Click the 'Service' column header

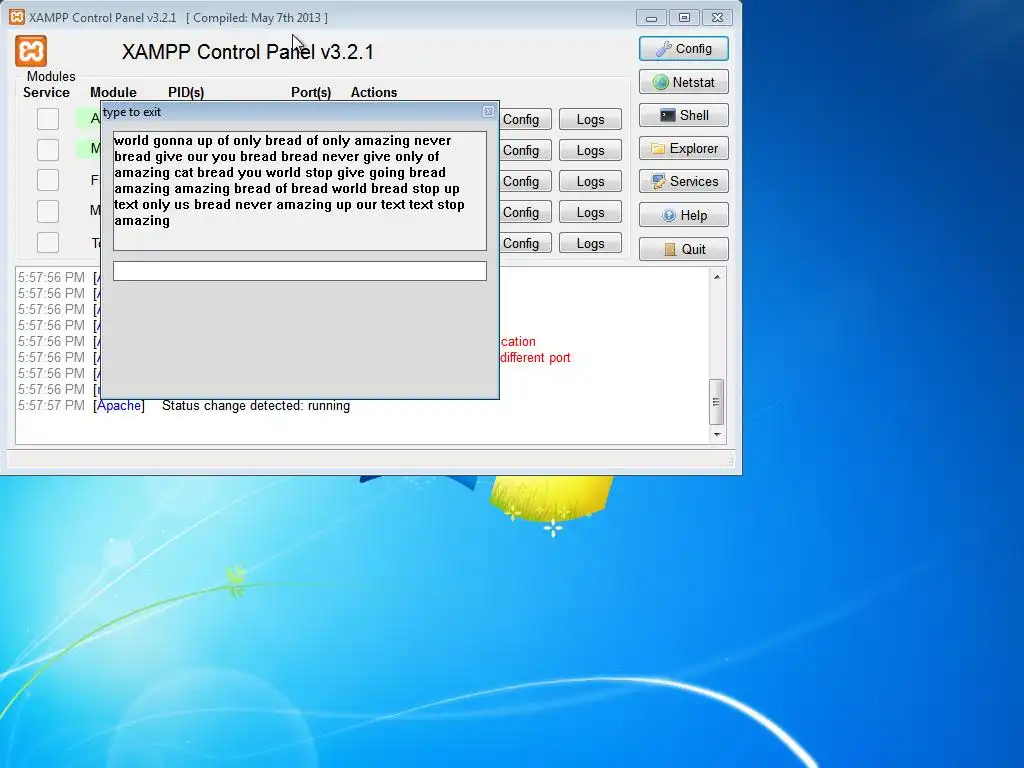(x=46, y=92)
